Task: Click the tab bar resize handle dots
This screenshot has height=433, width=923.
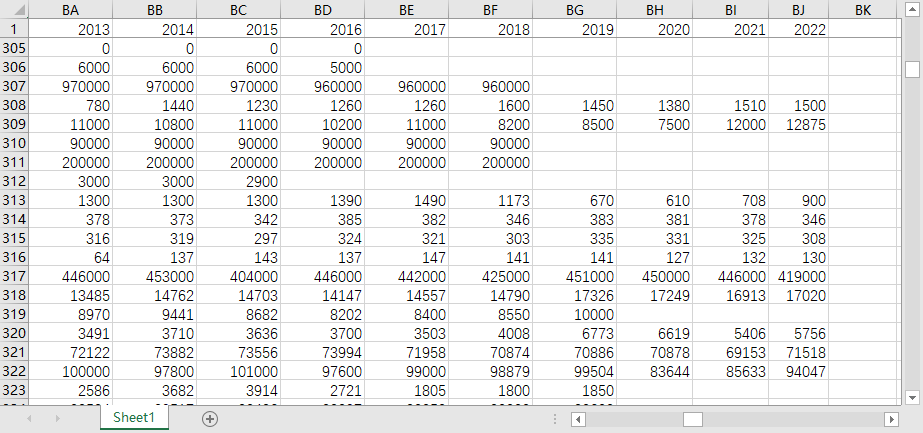Action: [x=555, y=418]
